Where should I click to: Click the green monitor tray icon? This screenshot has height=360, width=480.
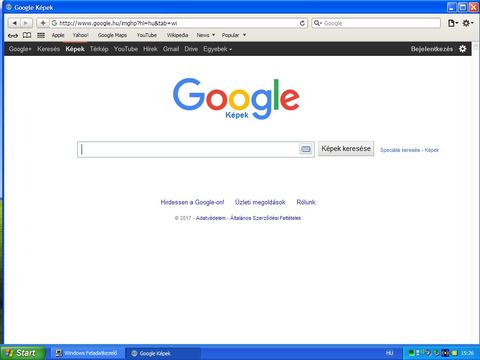click(x=411, y=353)
